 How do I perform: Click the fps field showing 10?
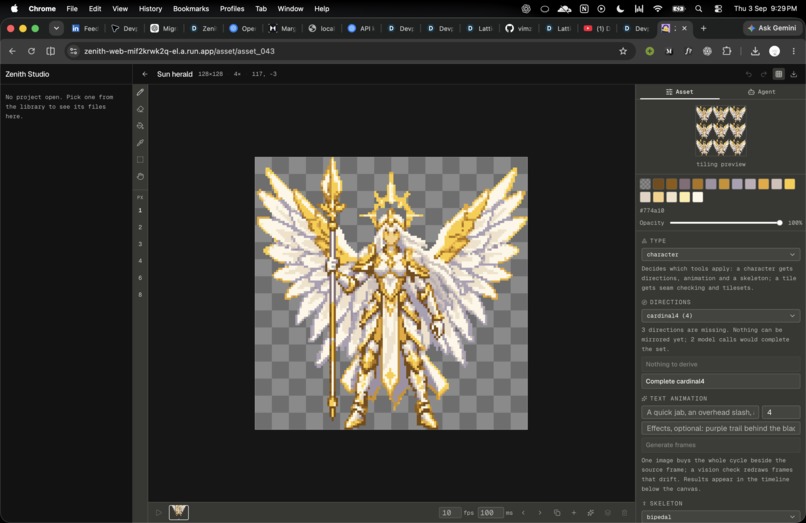point(450,513)
